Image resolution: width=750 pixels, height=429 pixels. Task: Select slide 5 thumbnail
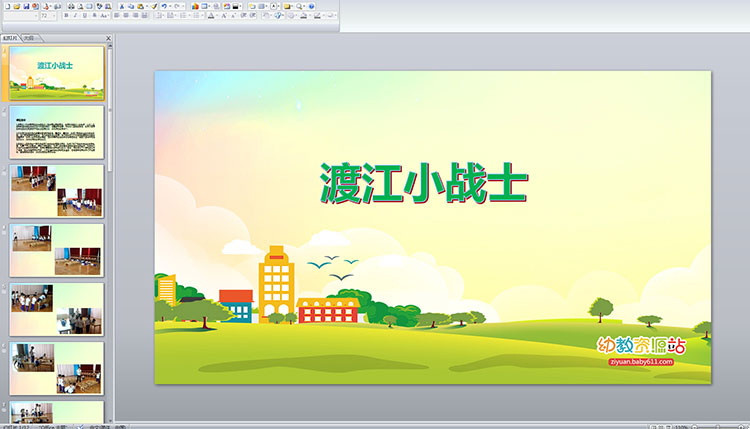pos(56,309)
